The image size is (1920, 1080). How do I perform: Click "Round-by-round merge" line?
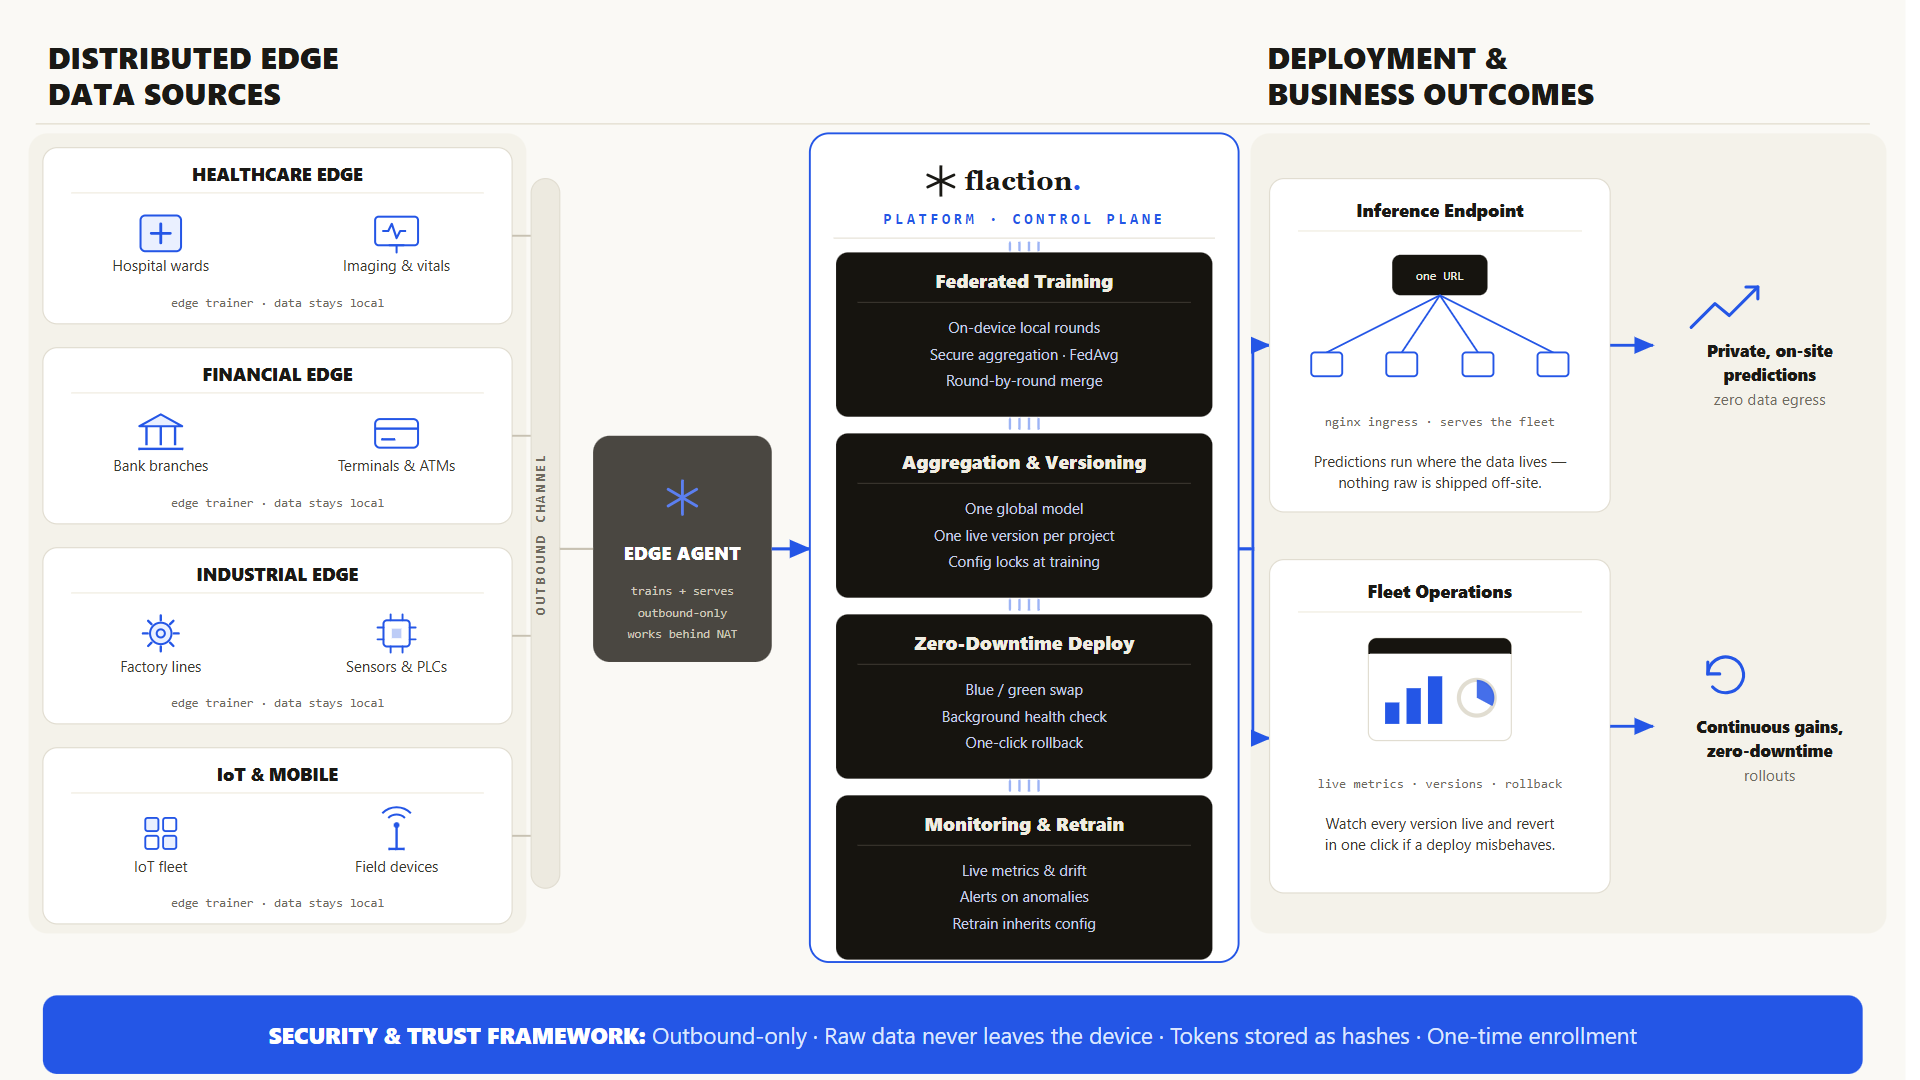point(1024,381)
